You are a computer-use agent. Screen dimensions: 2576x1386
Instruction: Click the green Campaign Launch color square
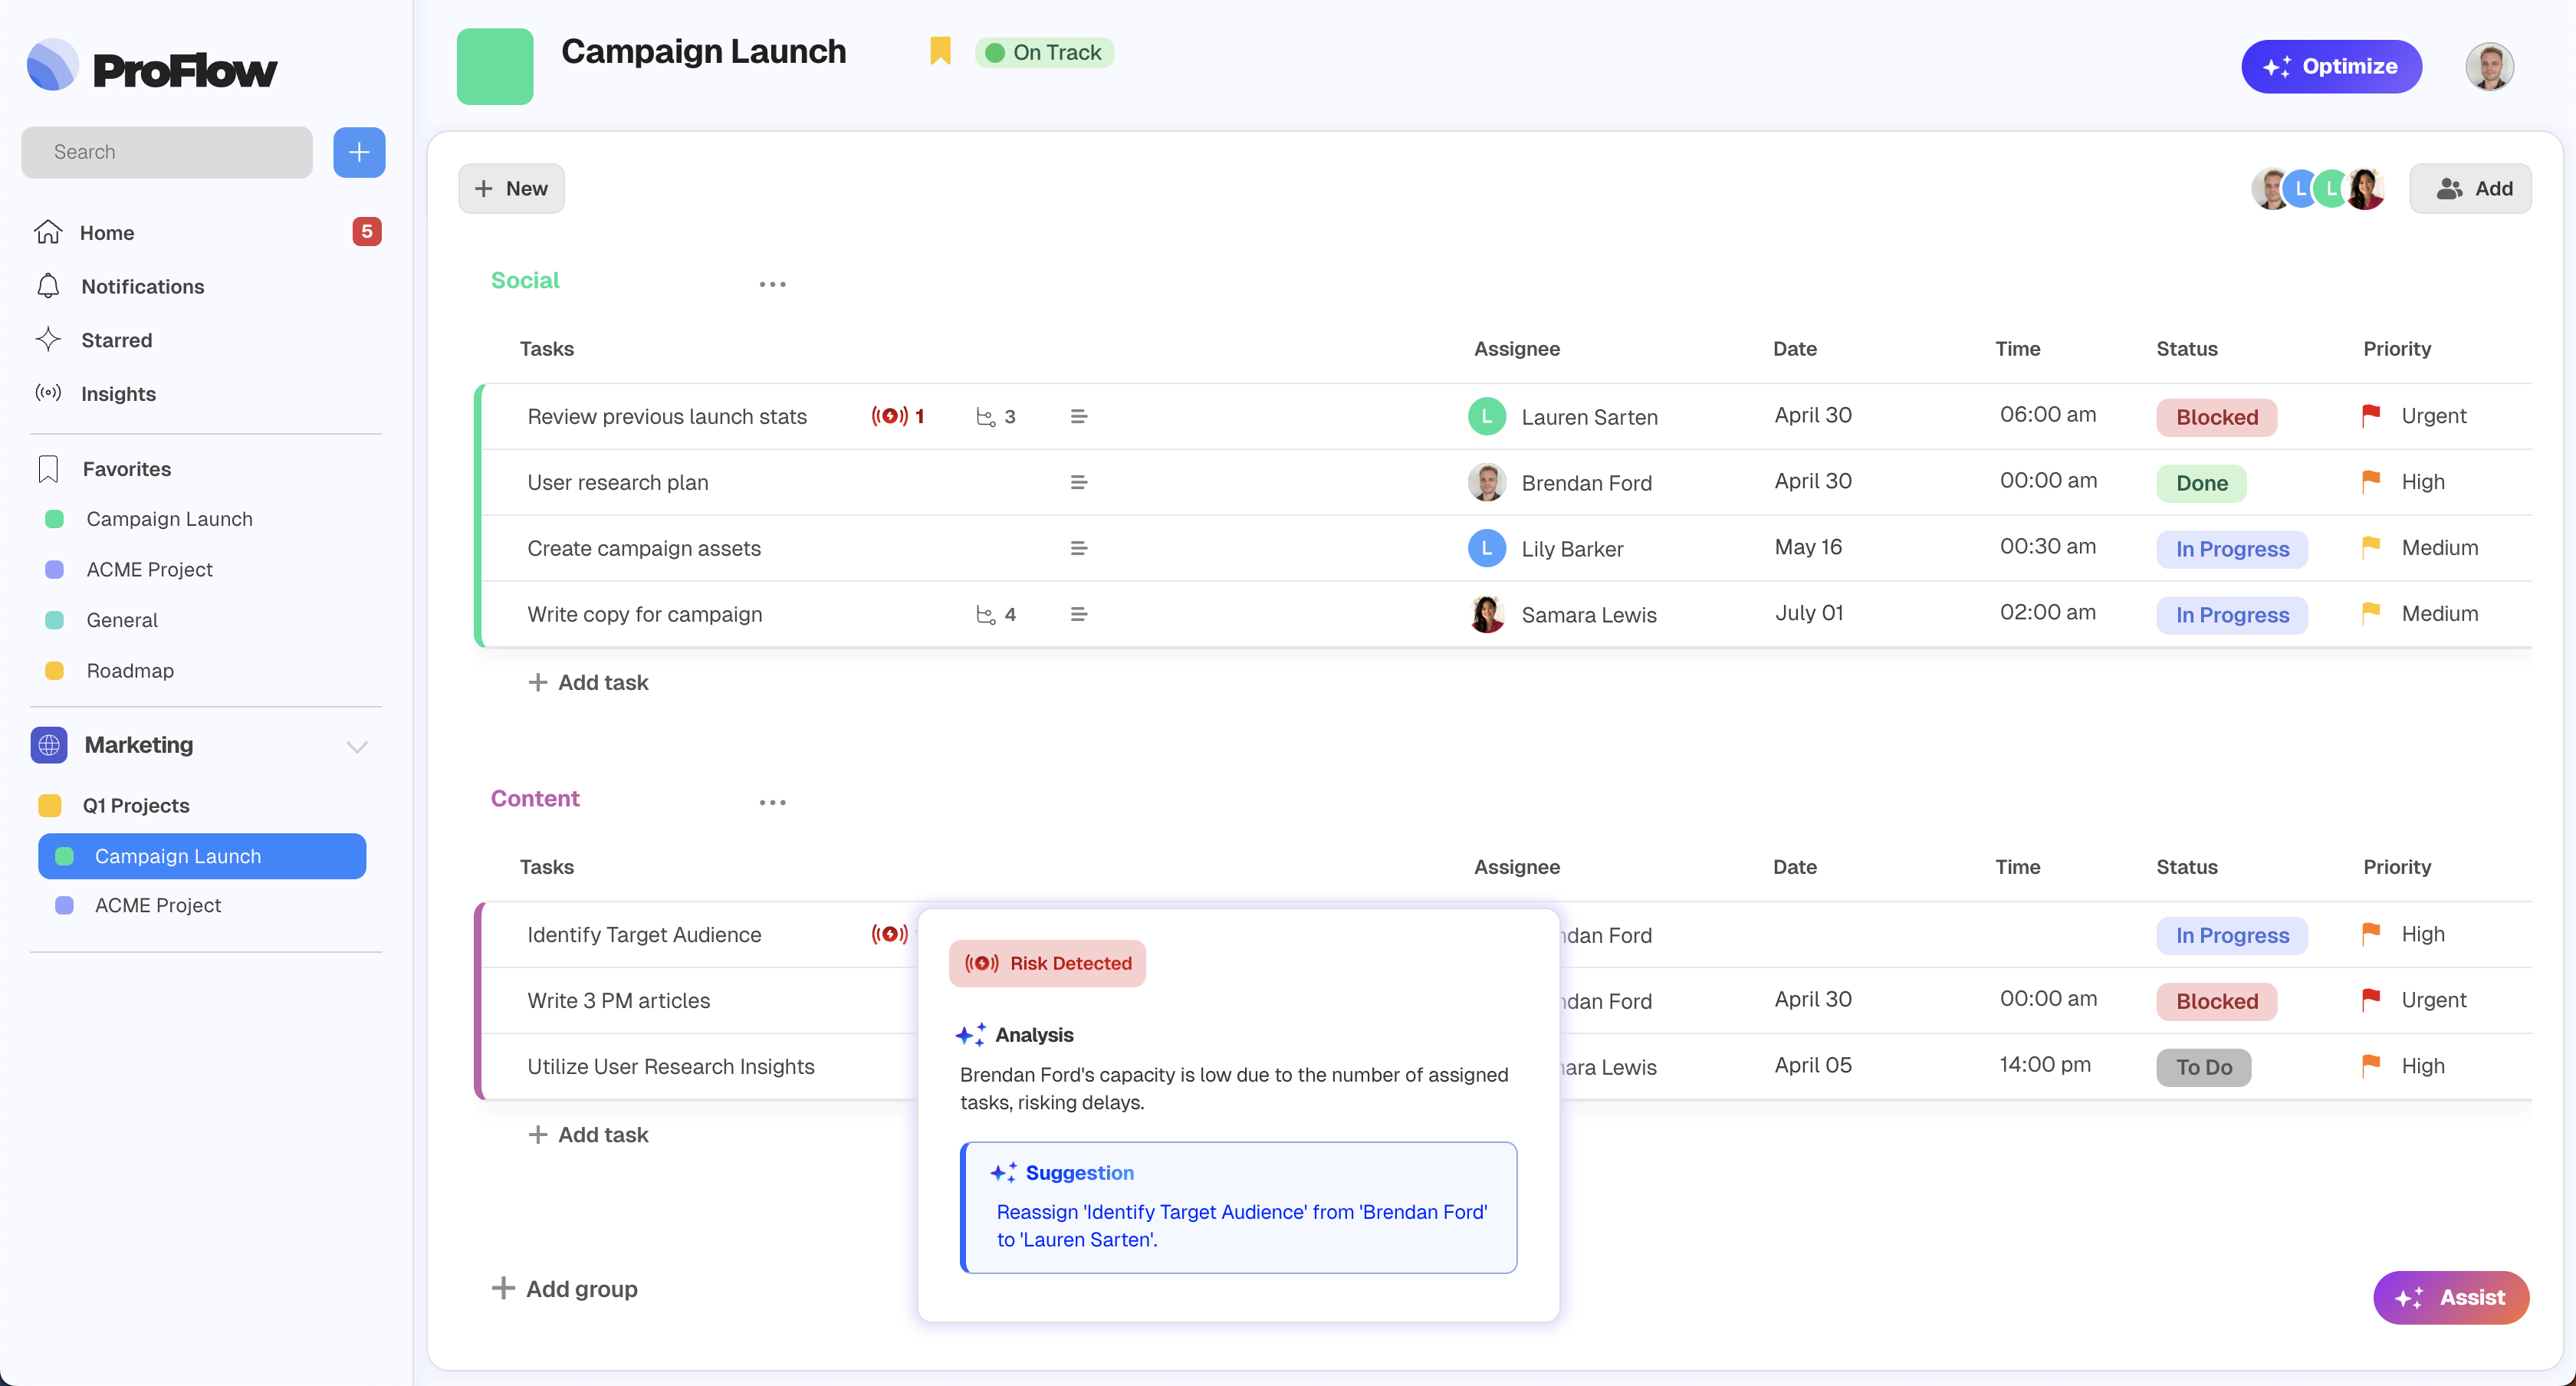pos(495,66)
